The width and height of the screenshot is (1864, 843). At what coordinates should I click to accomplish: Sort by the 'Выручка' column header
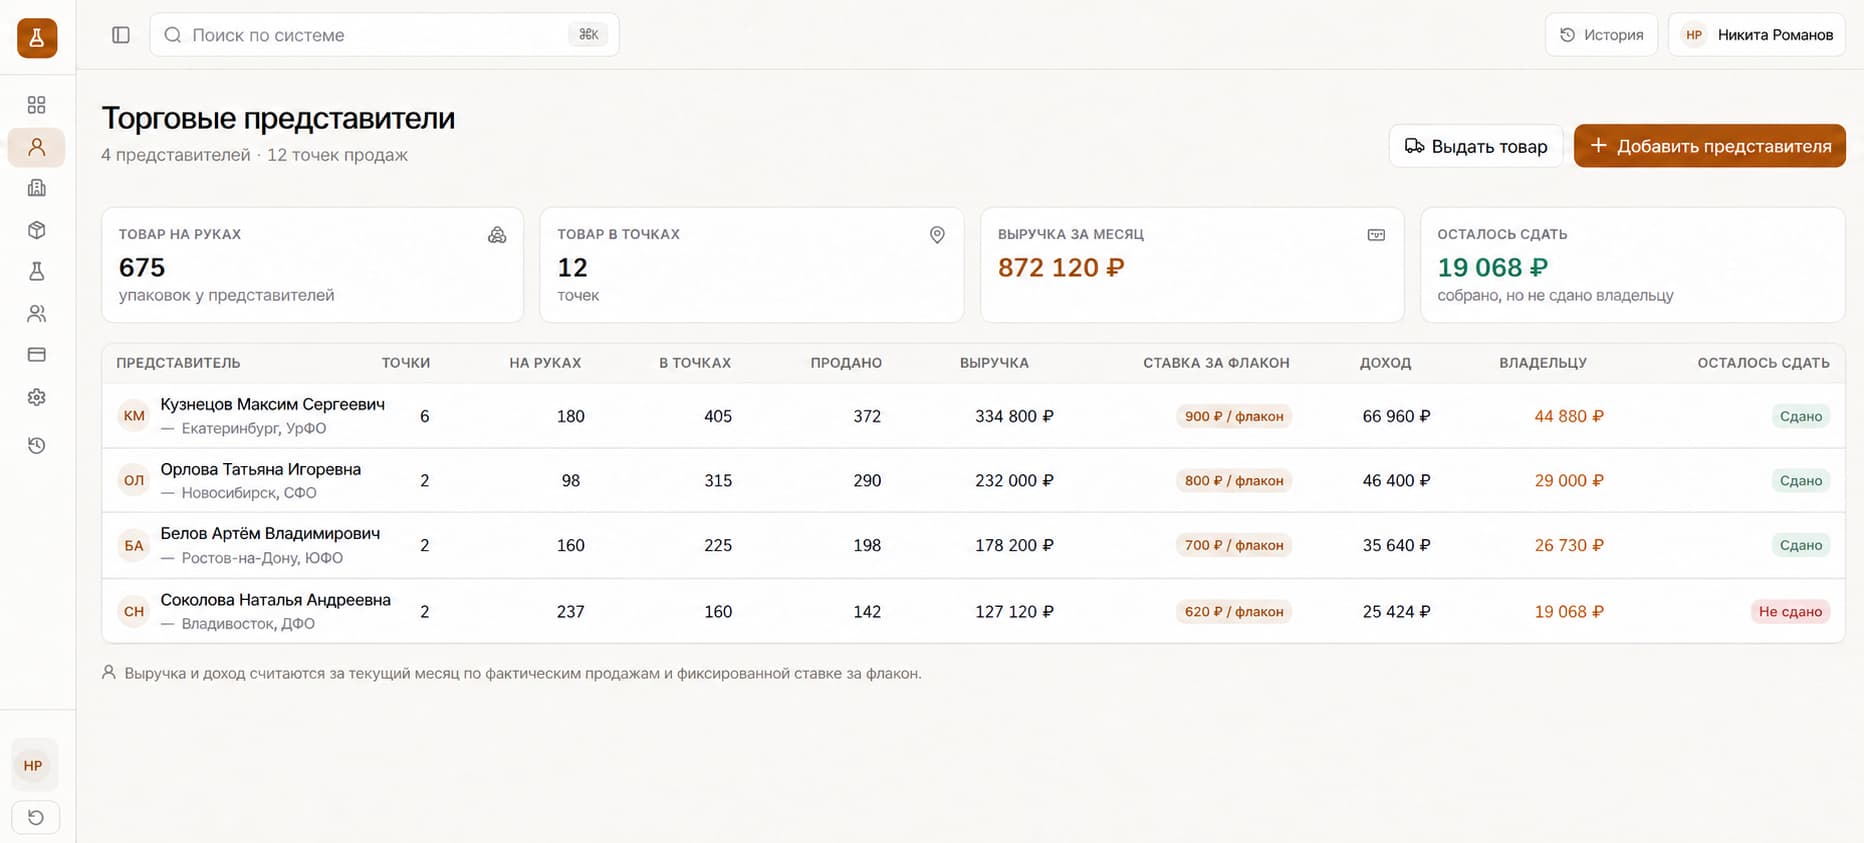point(994,363)
